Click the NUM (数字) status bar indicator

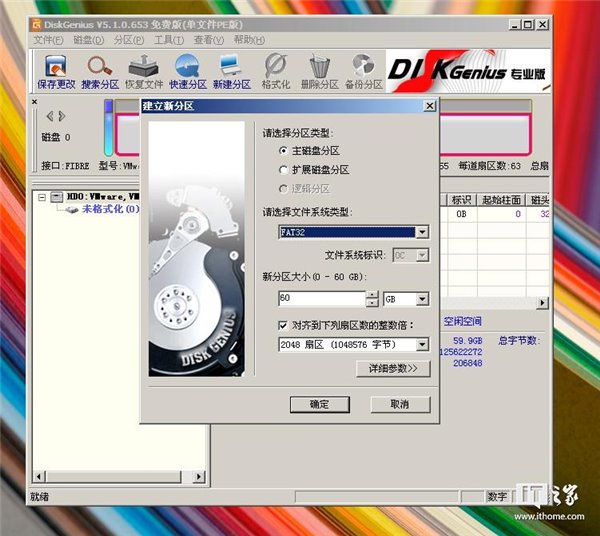(497, 497)
